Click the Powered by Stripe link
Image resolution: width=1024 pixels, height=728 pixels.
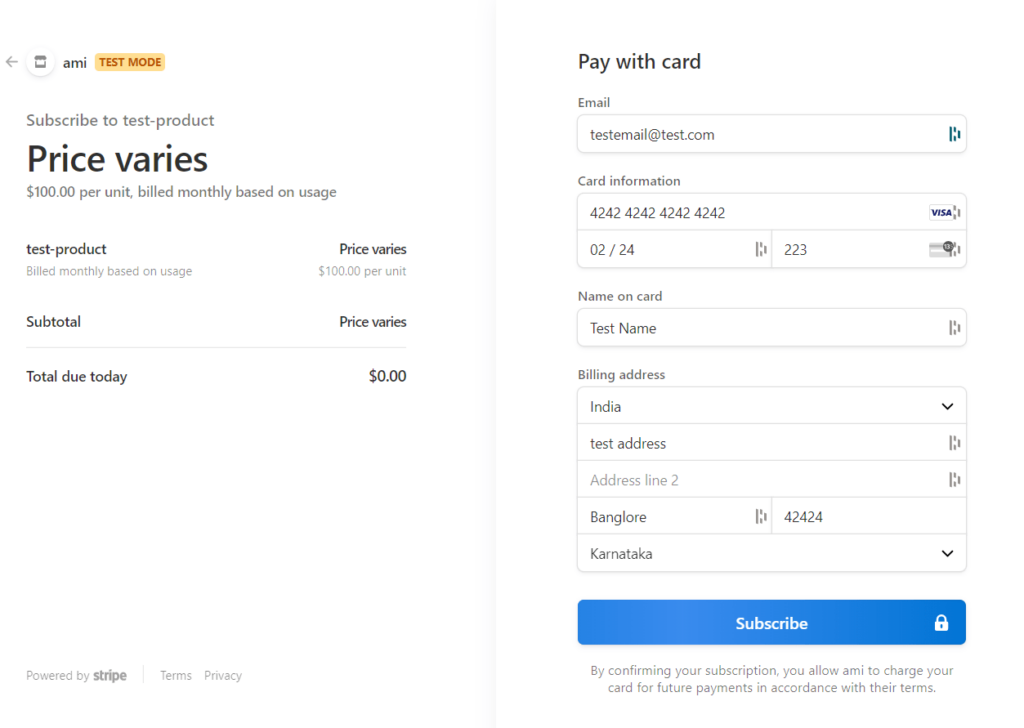point(76,675)
